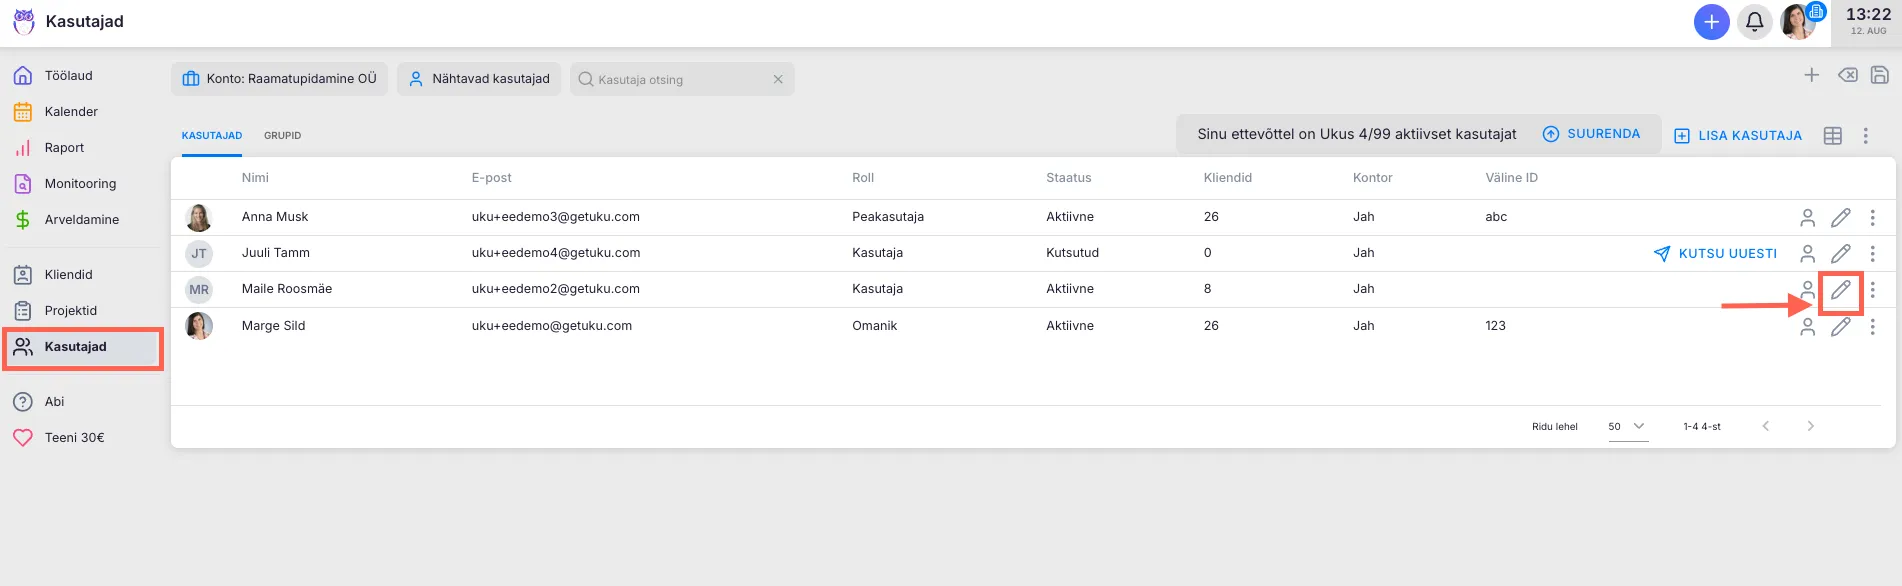Screen dimensions: 1902x586
Task: Clear filters using the backspace icon
Action: [x=1847, y=75]
